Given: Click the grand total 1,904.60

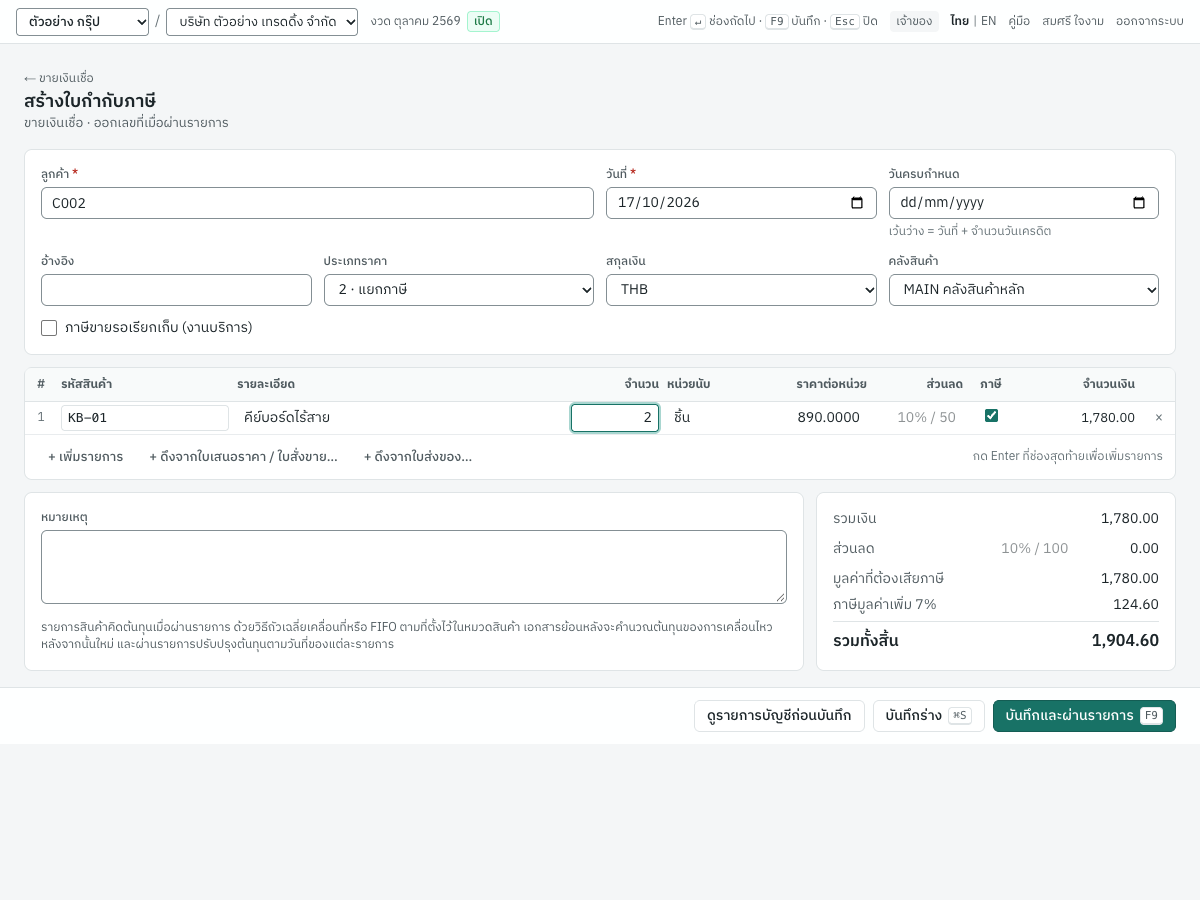Looking at the screenshot, I should click(1125, 641).
